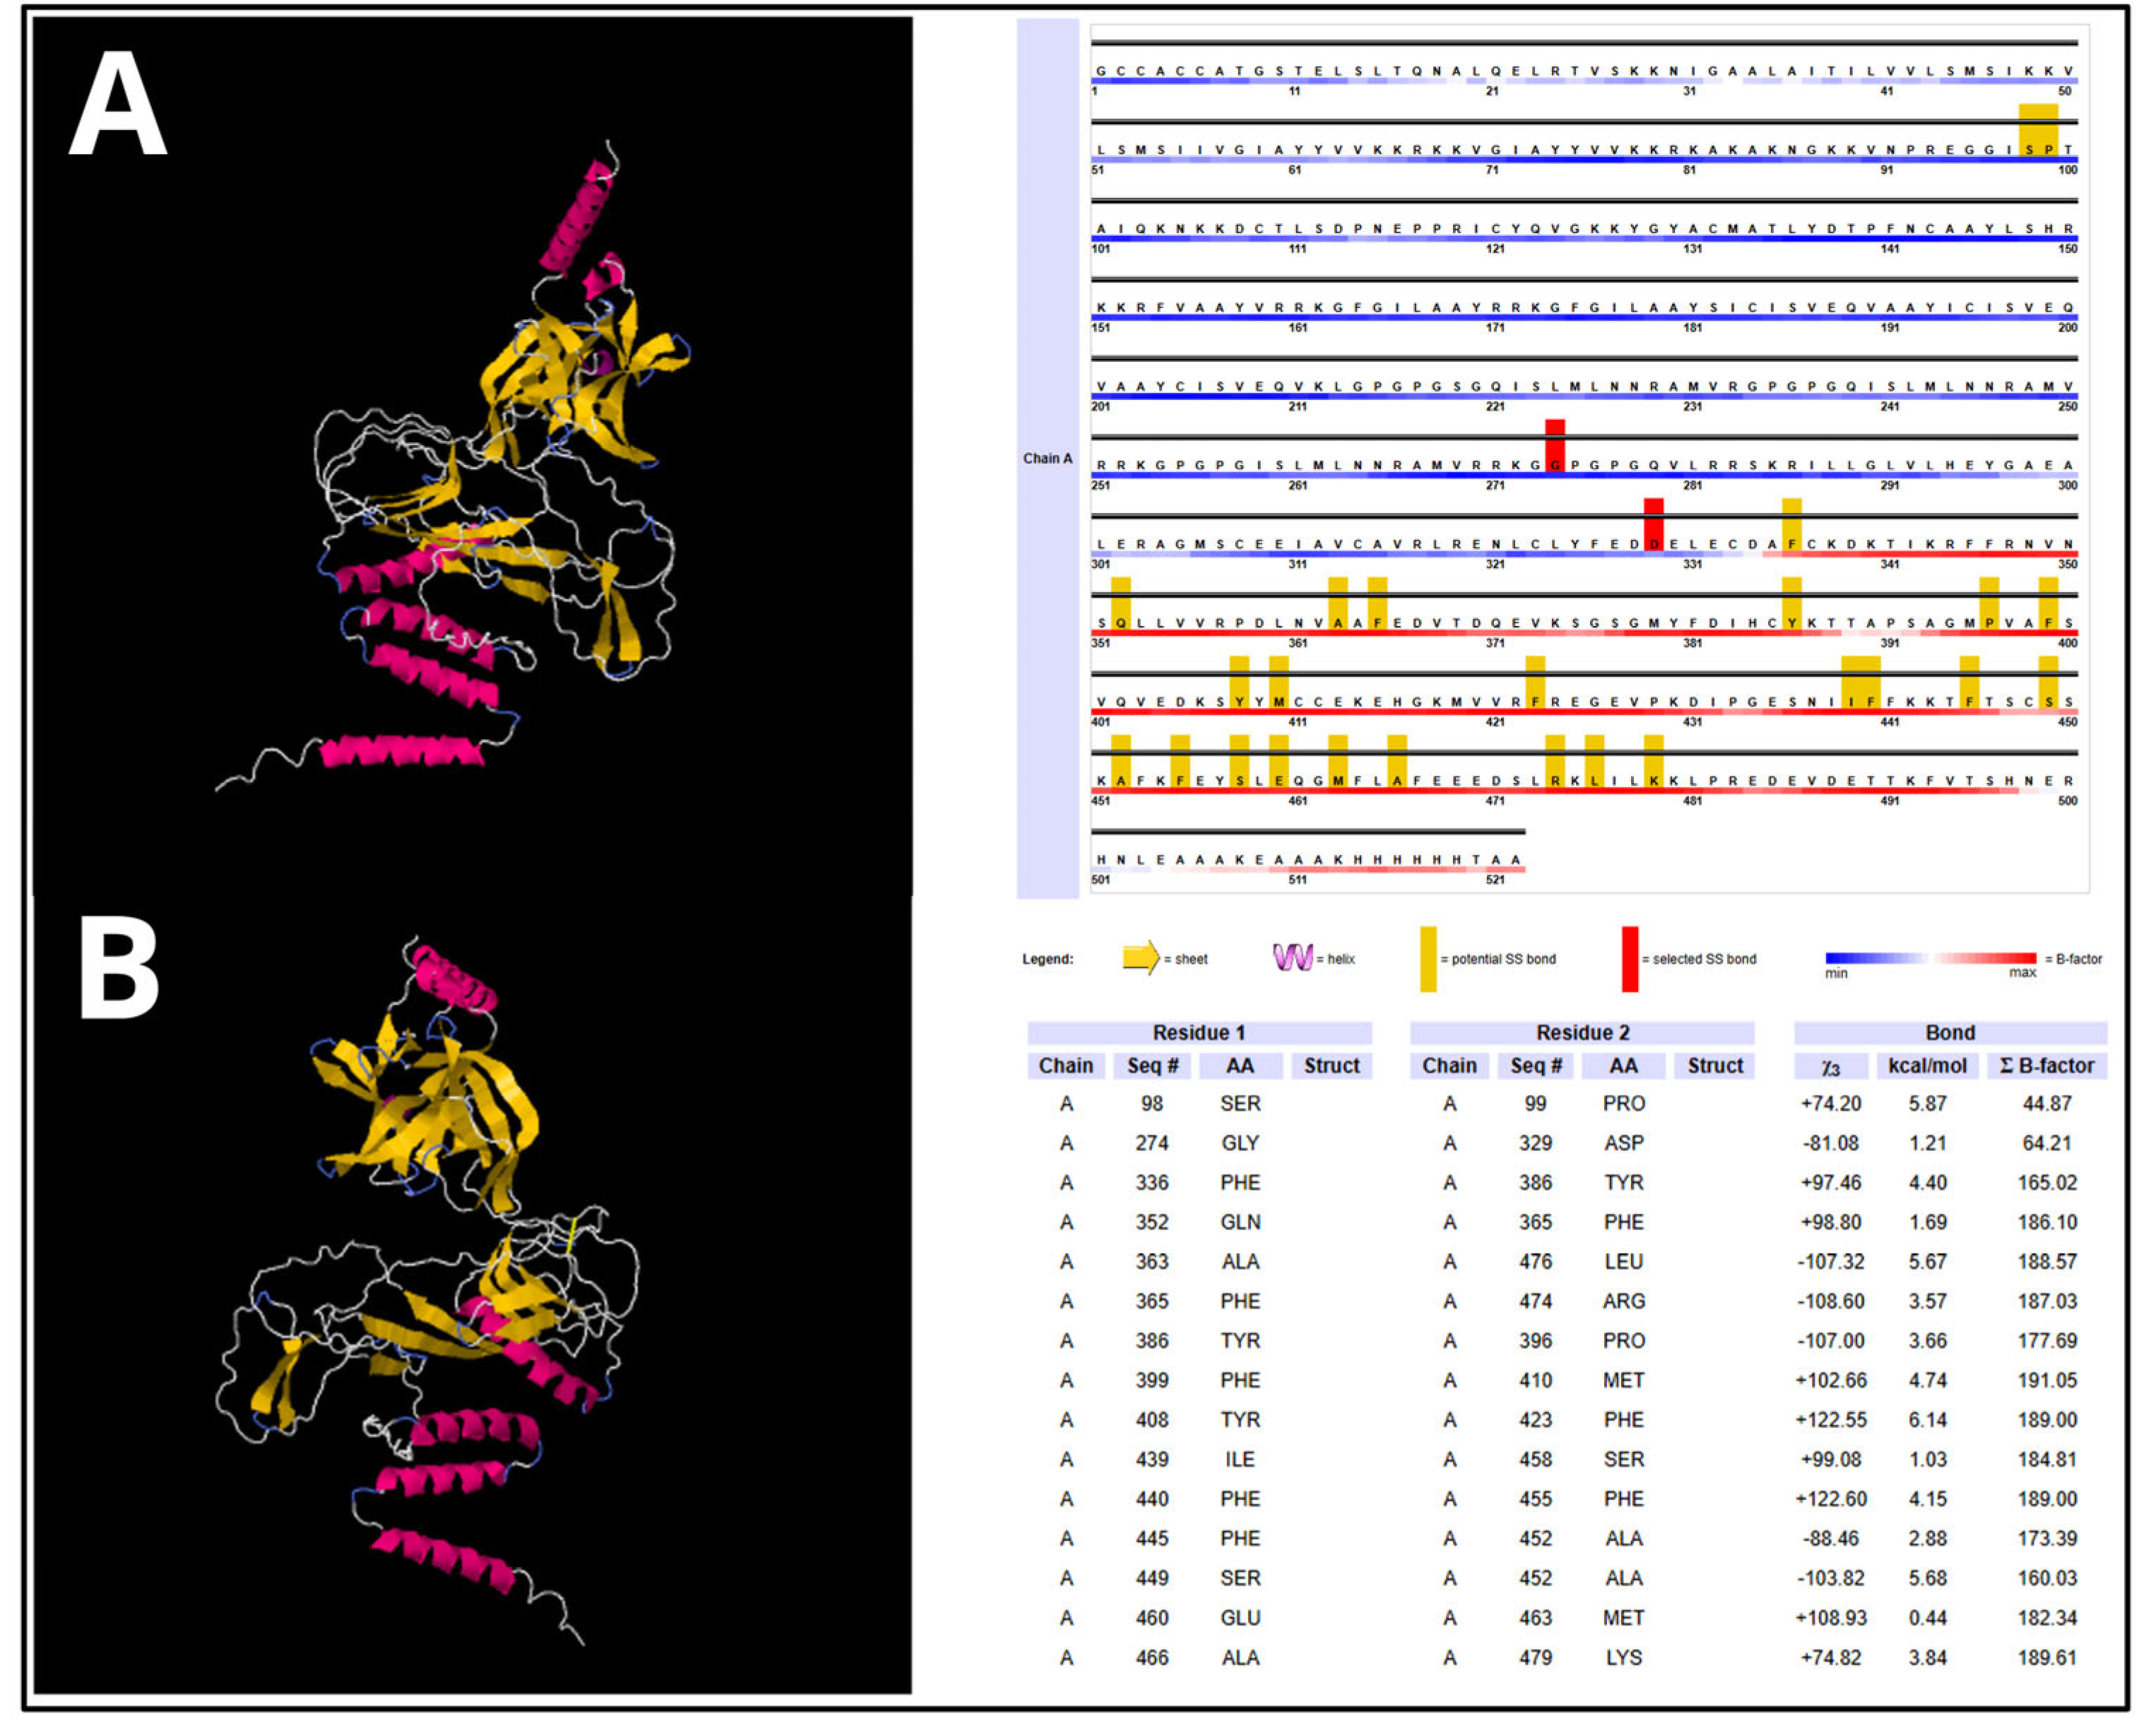Open the protein structure image labeled A

click(472, 455)
